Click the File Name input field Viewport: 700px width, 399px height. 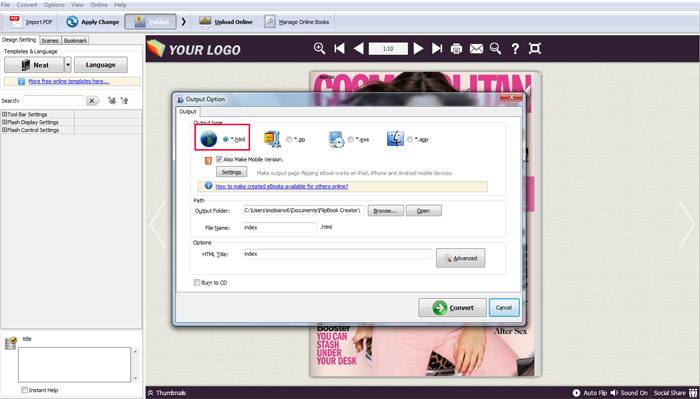(x=280, y=228)
